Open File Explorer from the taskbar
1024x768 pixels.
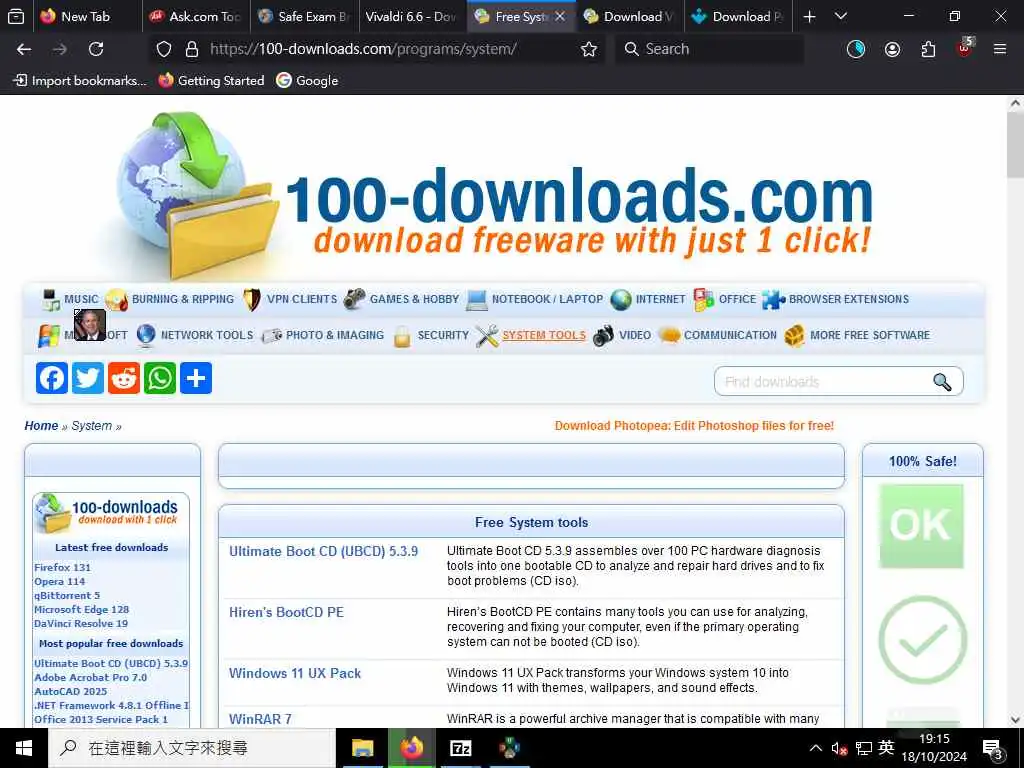pos(362,748)
